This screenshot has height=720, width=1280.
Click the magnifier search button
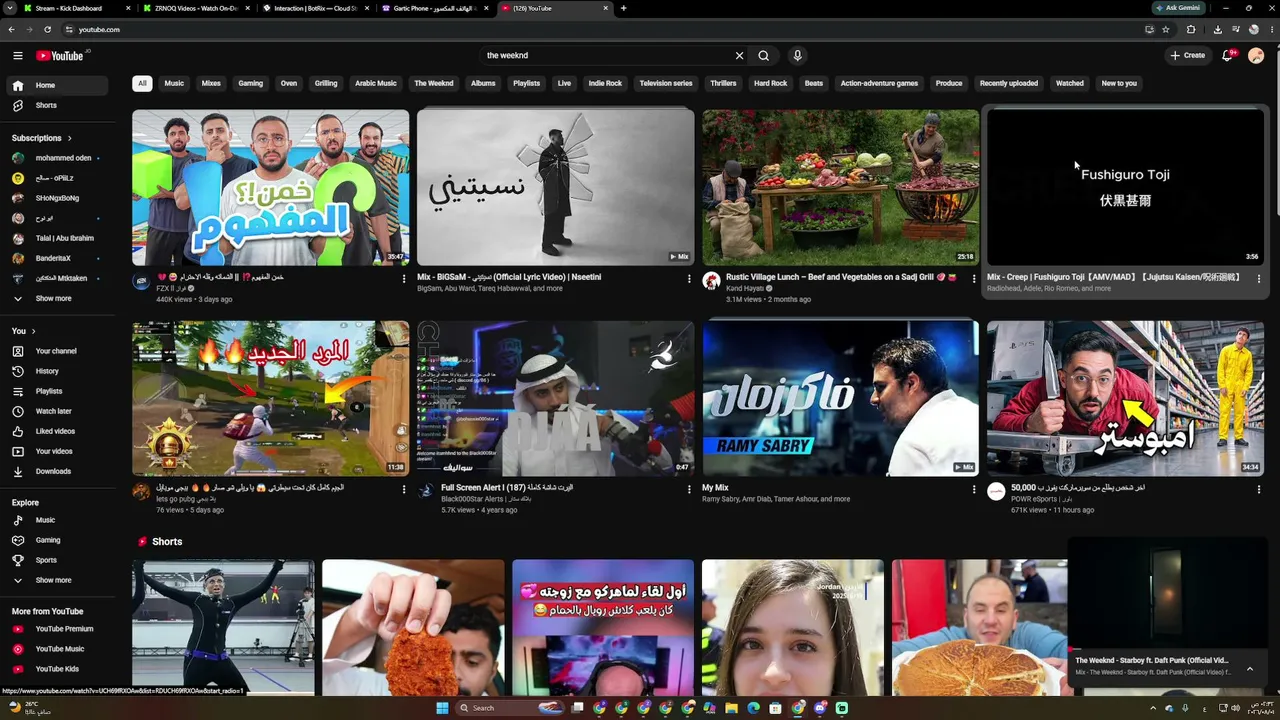[764, 56]
